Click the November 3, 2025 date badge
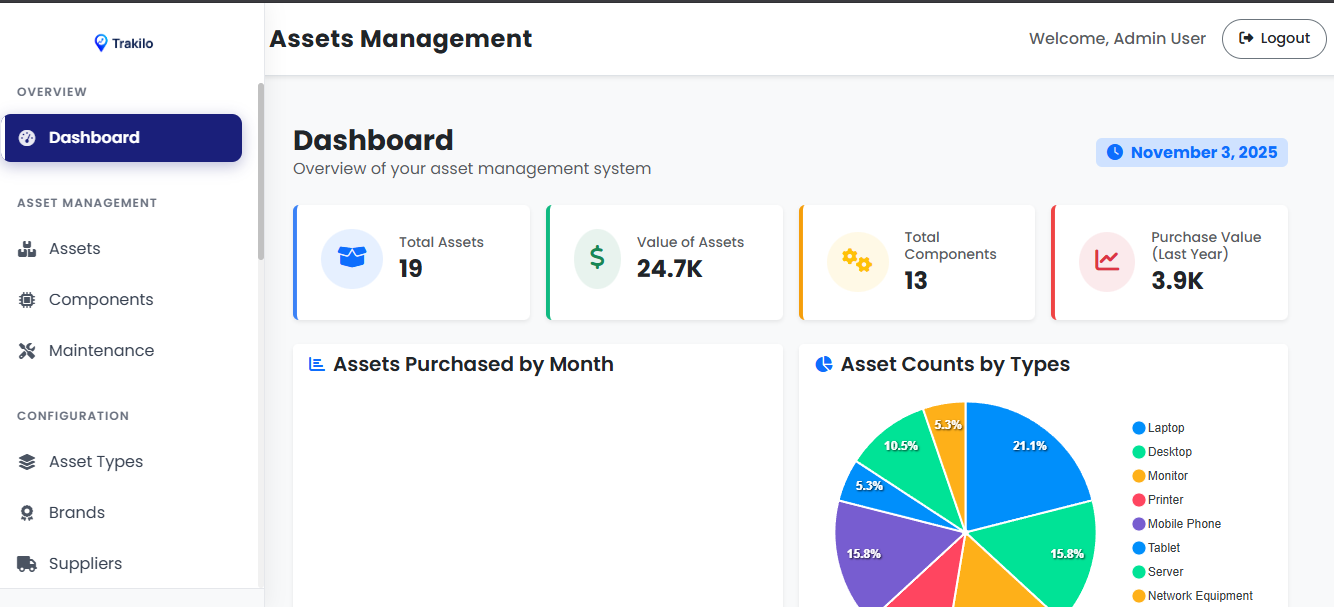Viewport: 1334px width, 607px height. click(x=1192, y=152)
